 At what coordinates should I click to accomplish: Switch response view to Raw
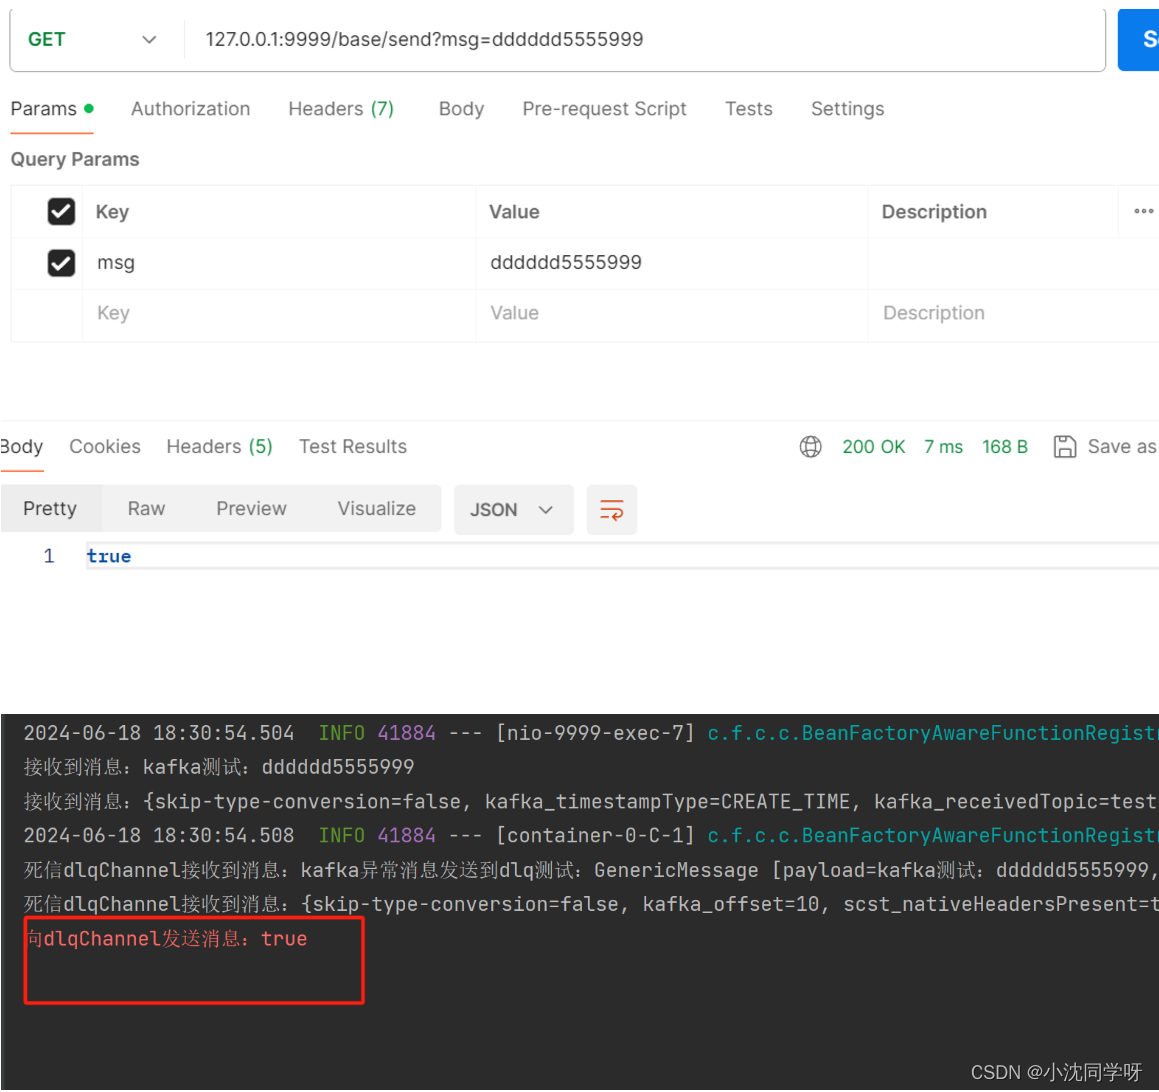[x=145, y=508]
